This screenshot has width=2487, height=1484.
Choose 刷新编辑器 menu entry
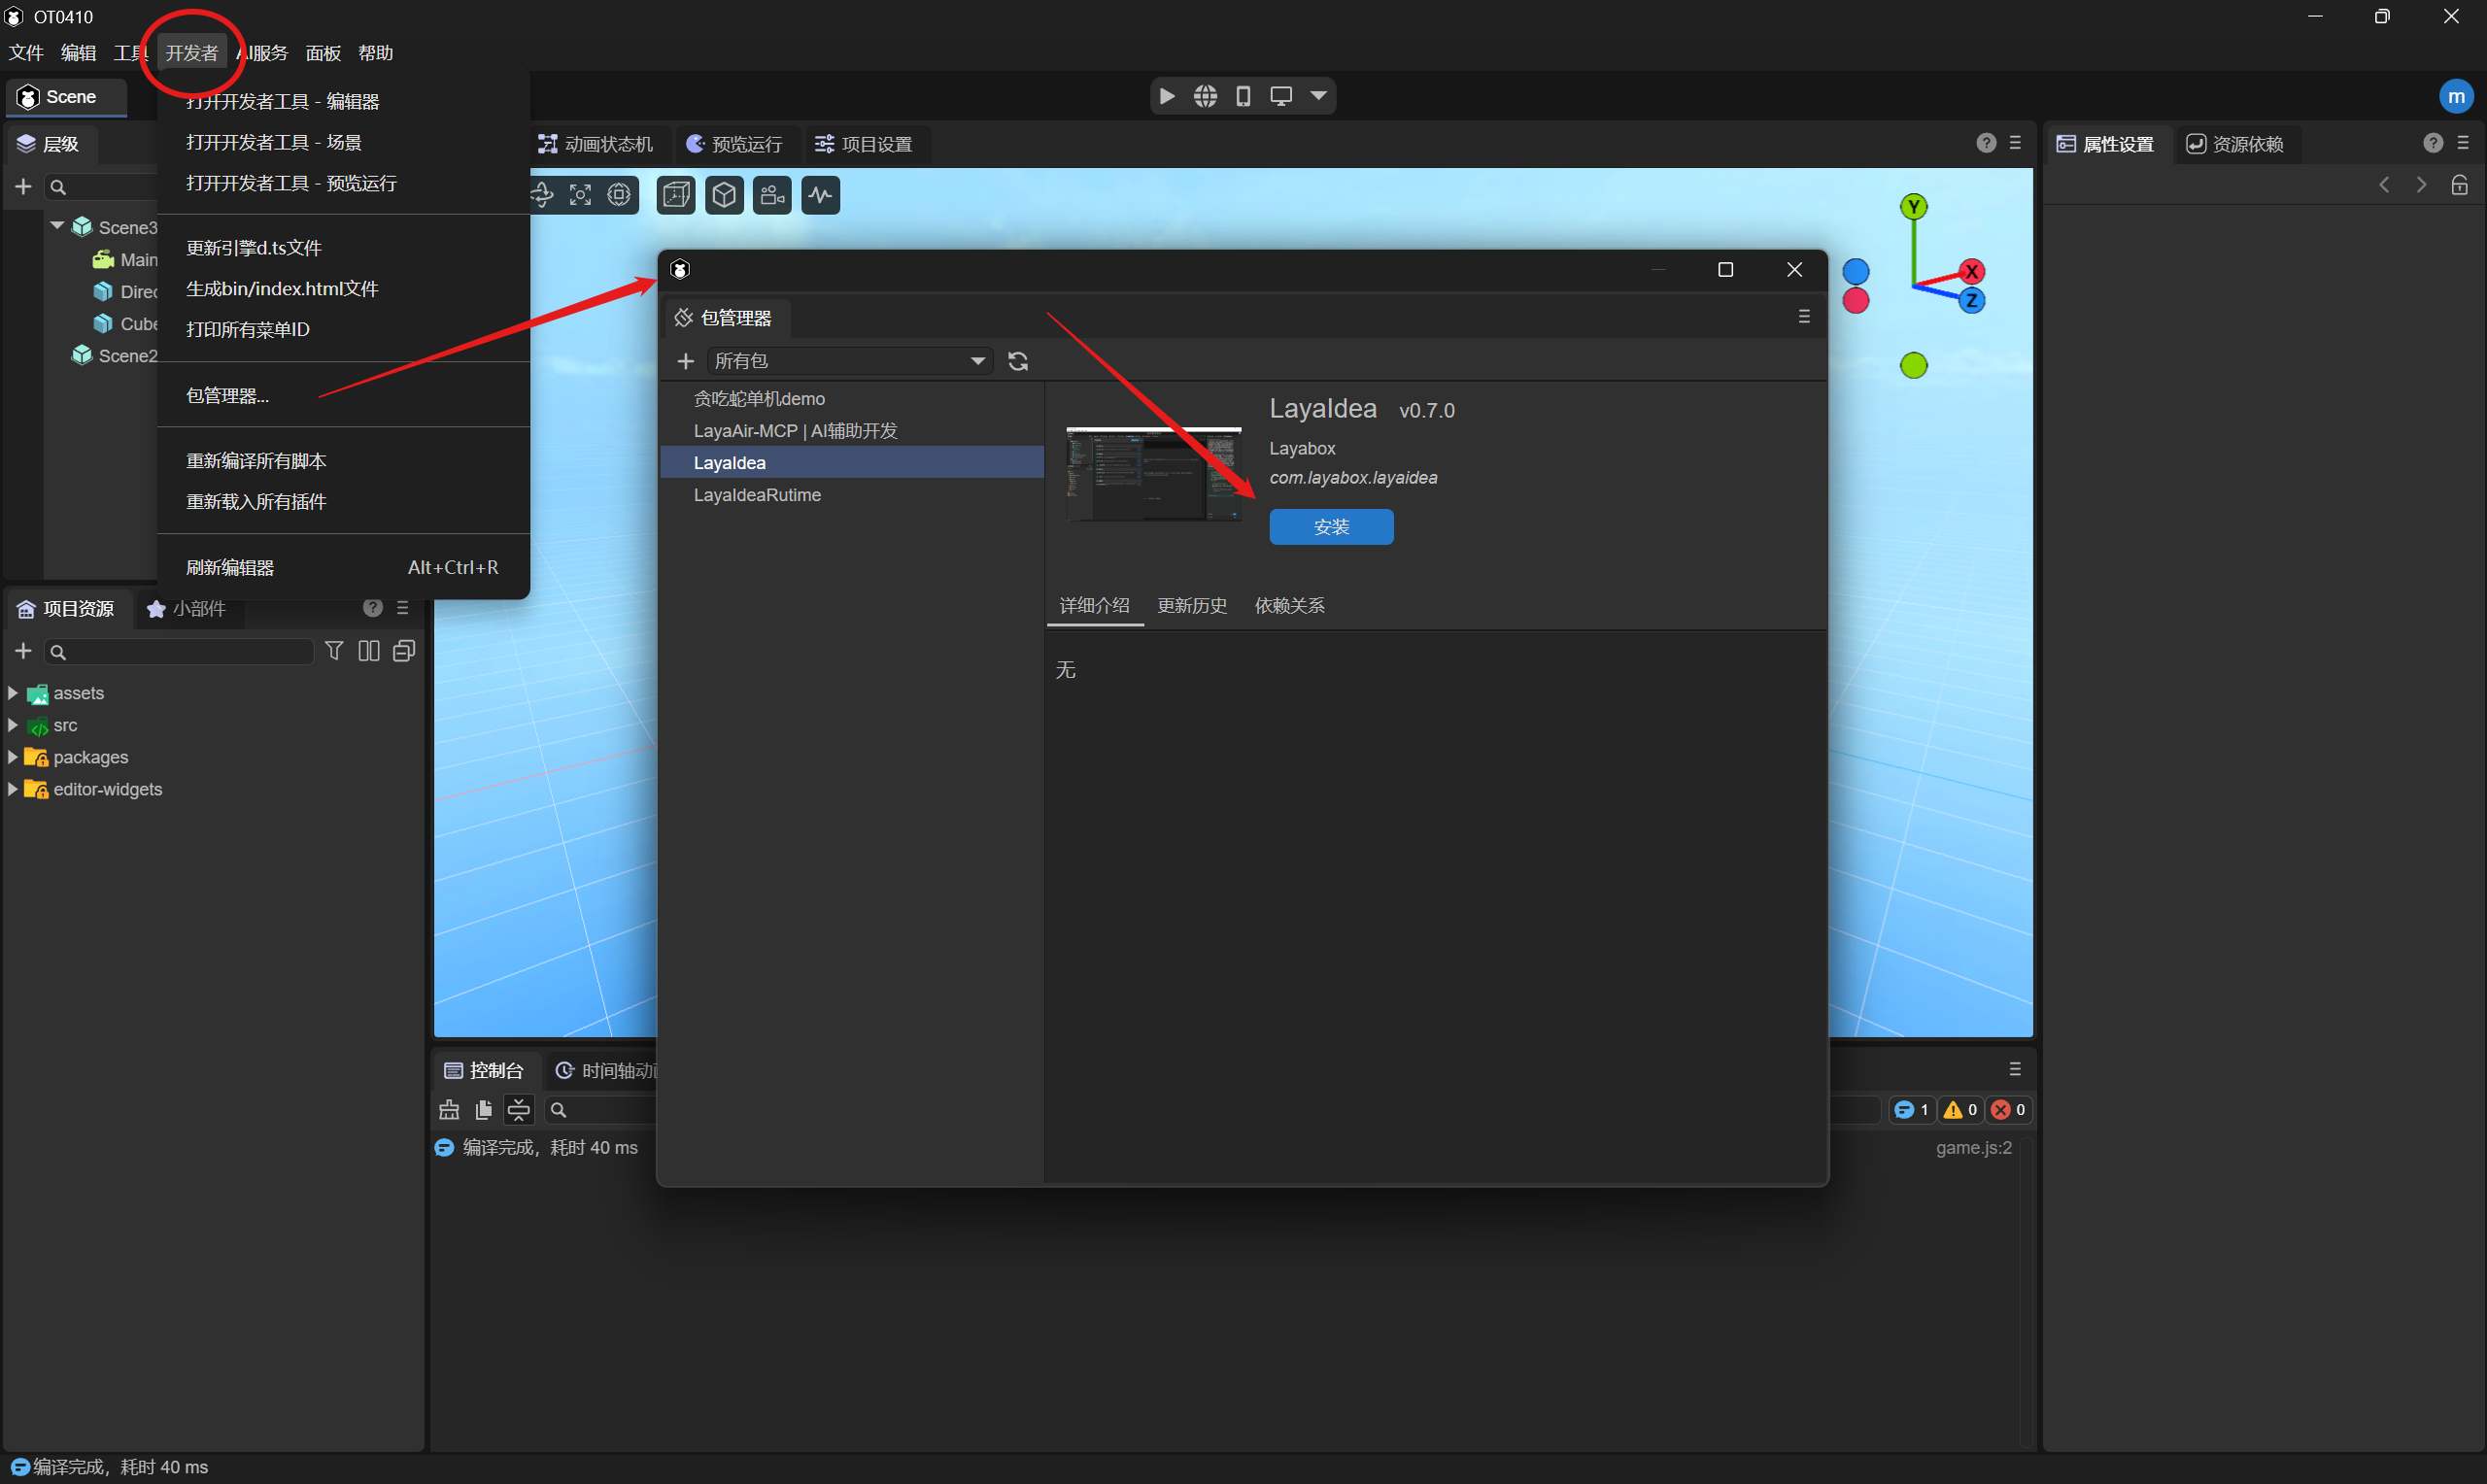343,568
